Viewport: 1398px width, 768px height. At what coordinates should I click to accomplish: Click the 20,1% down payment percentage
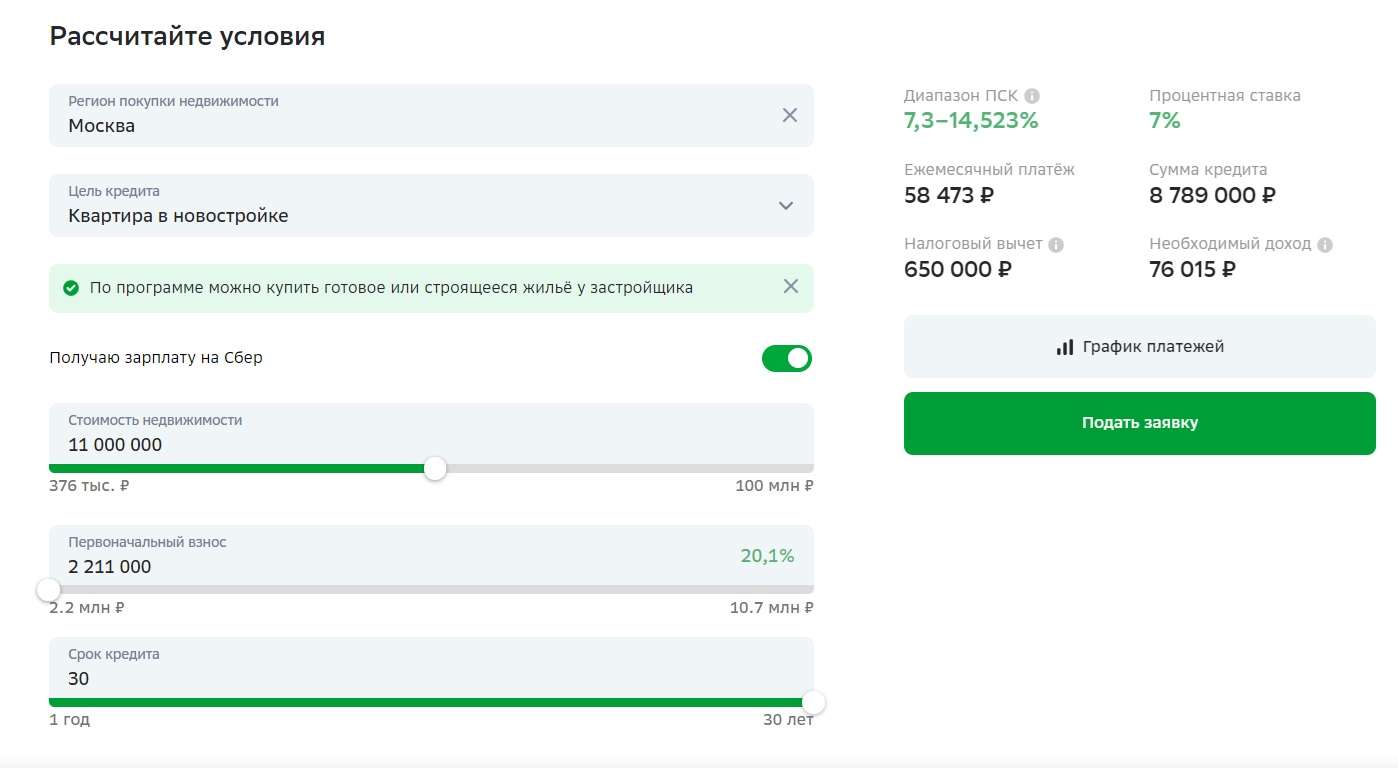tap(767, 556)
